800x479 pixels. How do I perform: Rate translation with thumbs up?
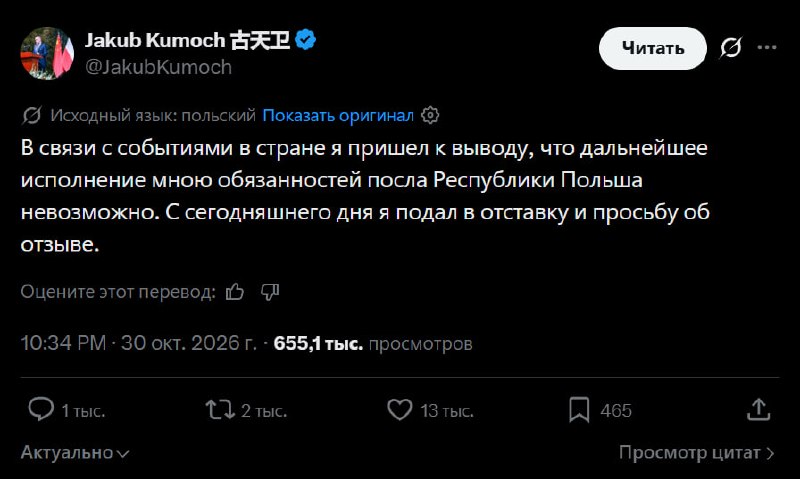(x=235, y=292)
